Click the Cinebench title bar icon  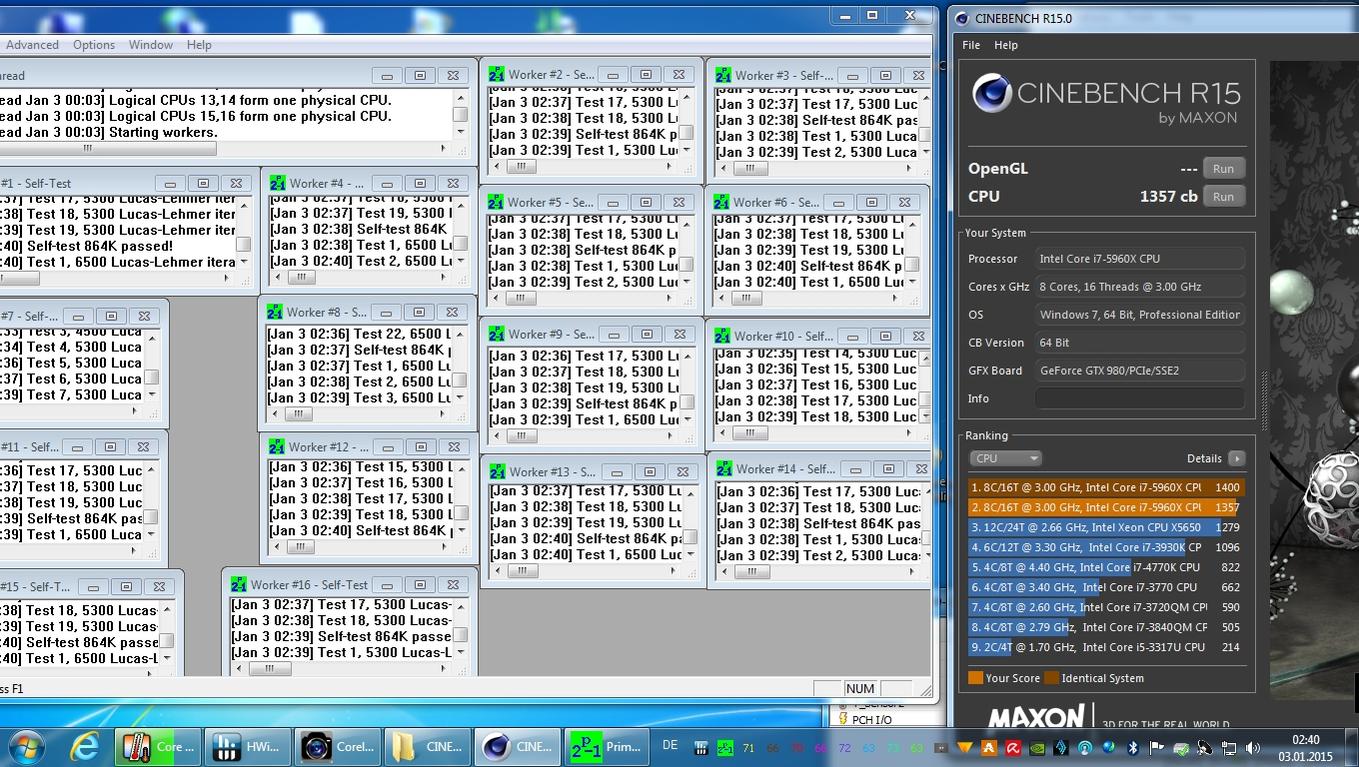[962, 18]
